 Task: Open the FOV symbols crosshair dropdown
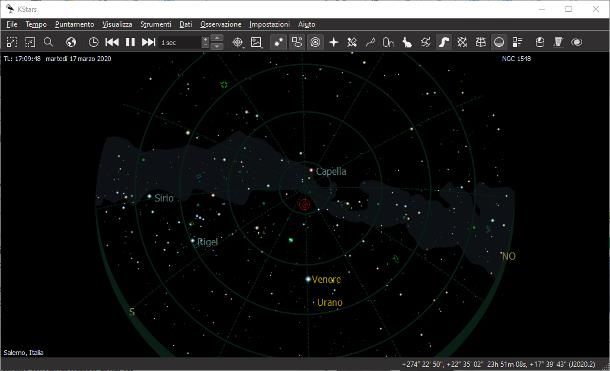(x=238, y=42)
